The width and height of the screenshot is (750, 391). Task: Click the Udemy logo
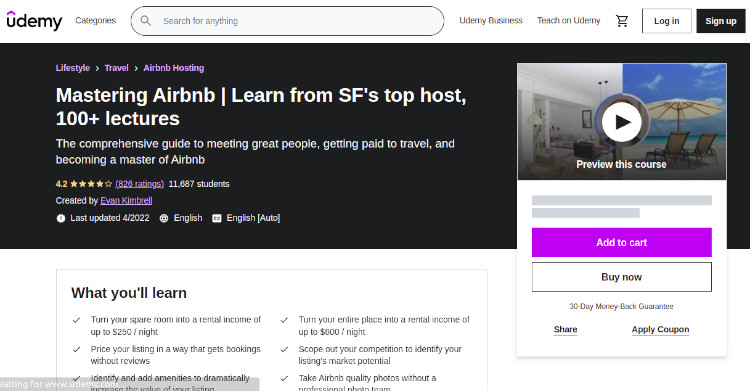(34, 21)
